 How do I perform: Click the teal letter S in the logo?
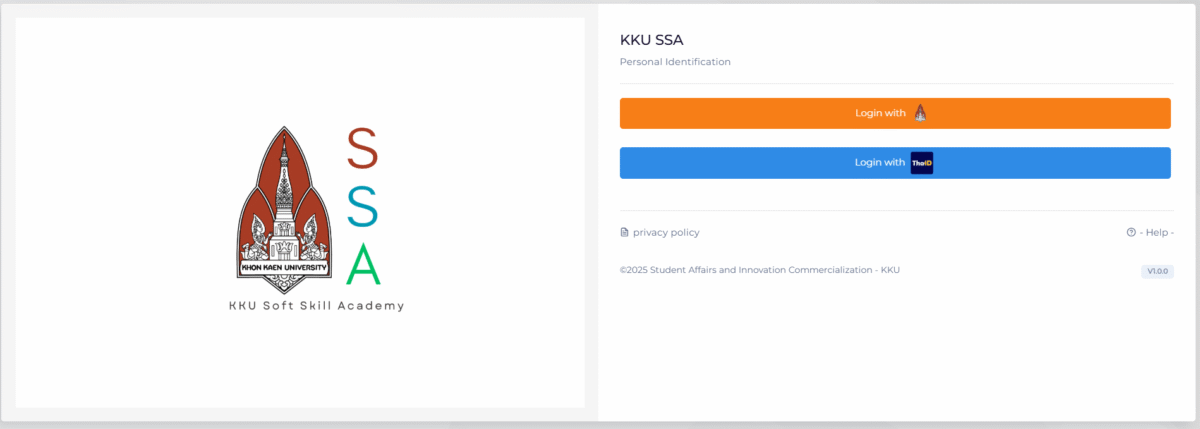tap(362, 208)
